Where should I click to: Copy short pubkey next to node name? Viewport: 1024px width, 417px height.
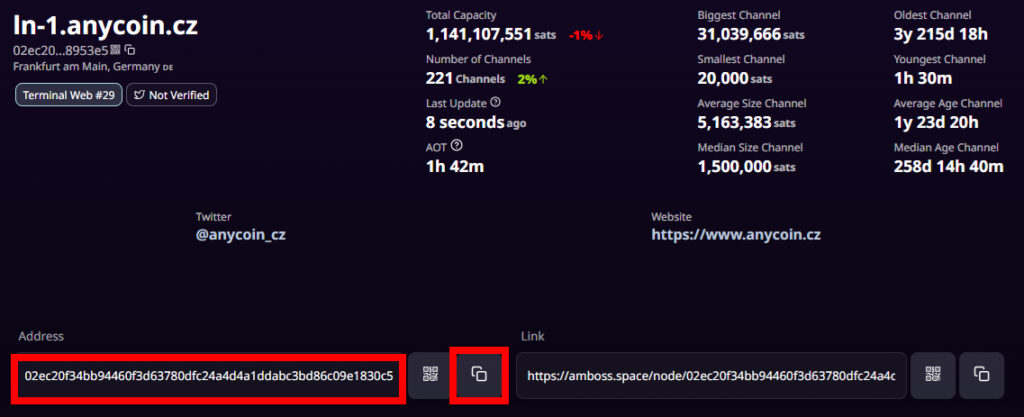[x=130, y=50]
